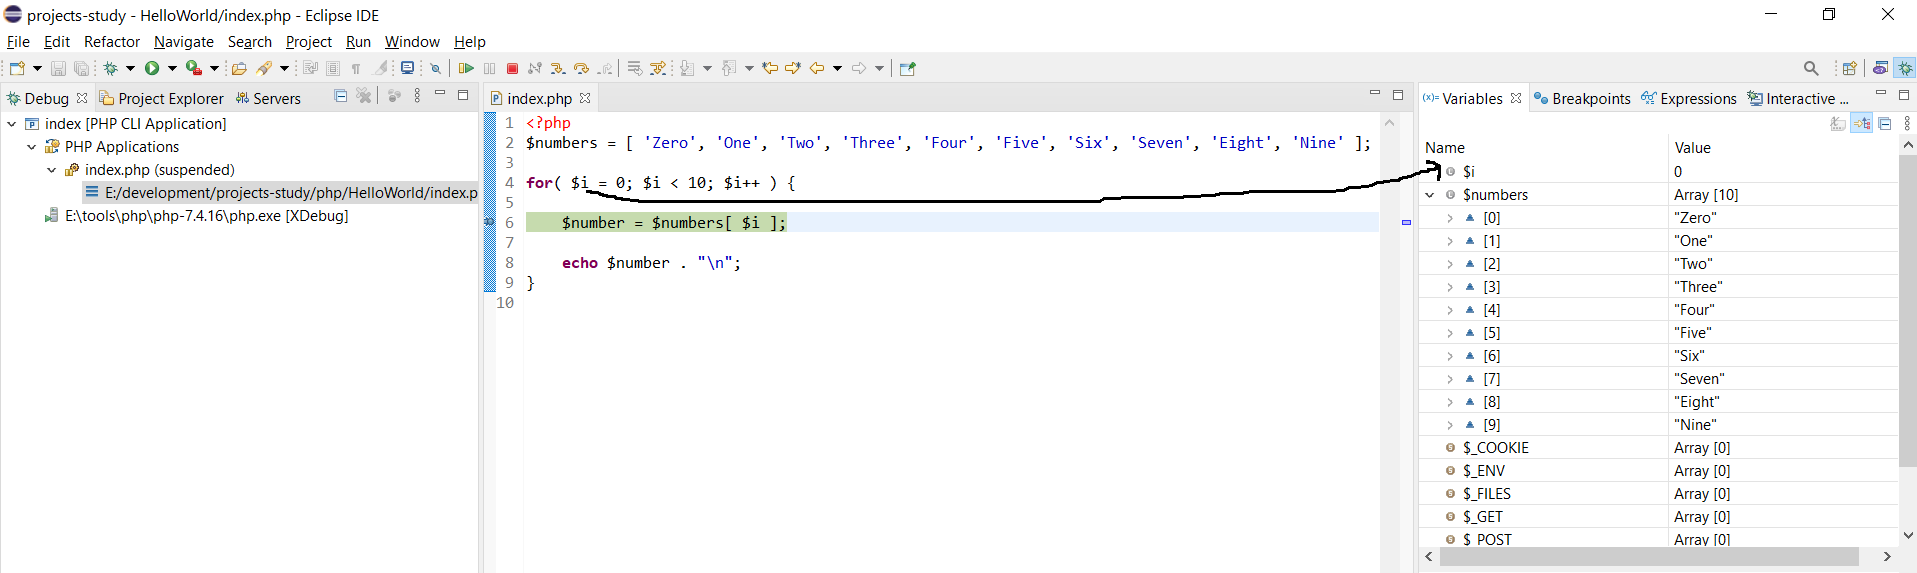Screen dimensions: 1917x573
Task: Open Variables view three-dot menu
Action: [x=1907, y=123]
